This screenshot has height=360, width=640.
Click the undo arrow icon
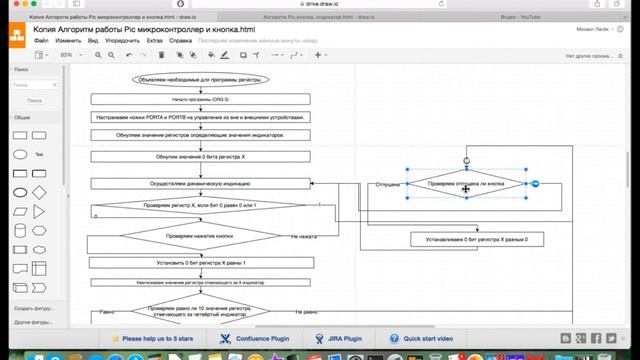tap(129, 55)
